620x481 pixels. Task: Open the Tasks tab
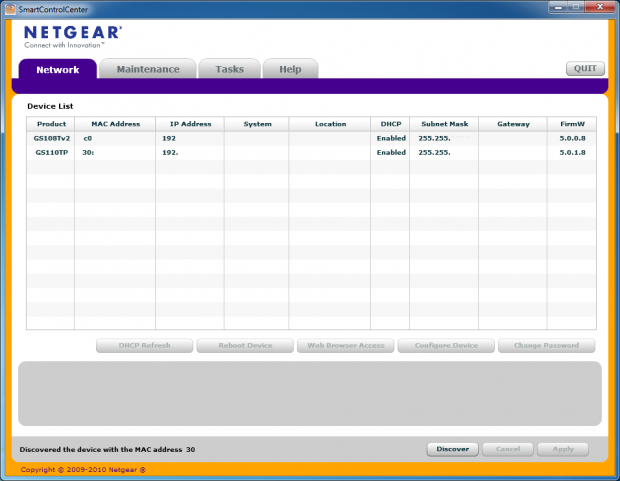tap(229, 69)
